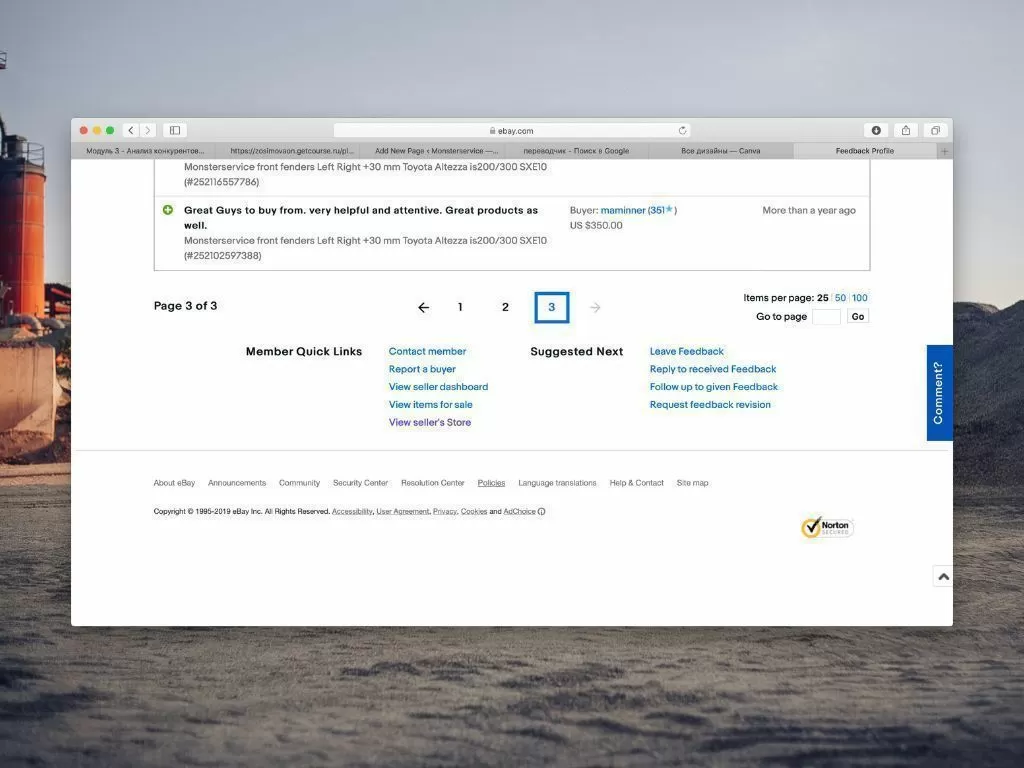Click the Safari back navigation arrow

[130, 130]
